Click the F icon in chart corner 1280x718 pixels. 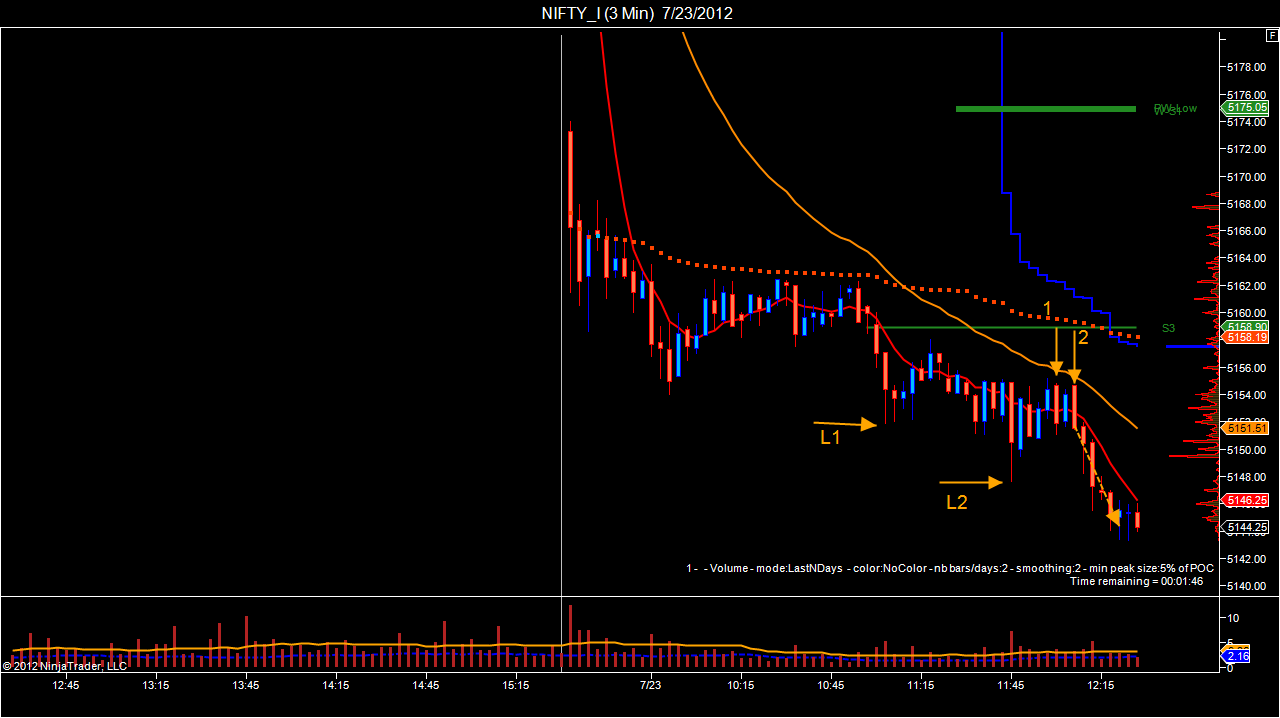(1272, 34)
